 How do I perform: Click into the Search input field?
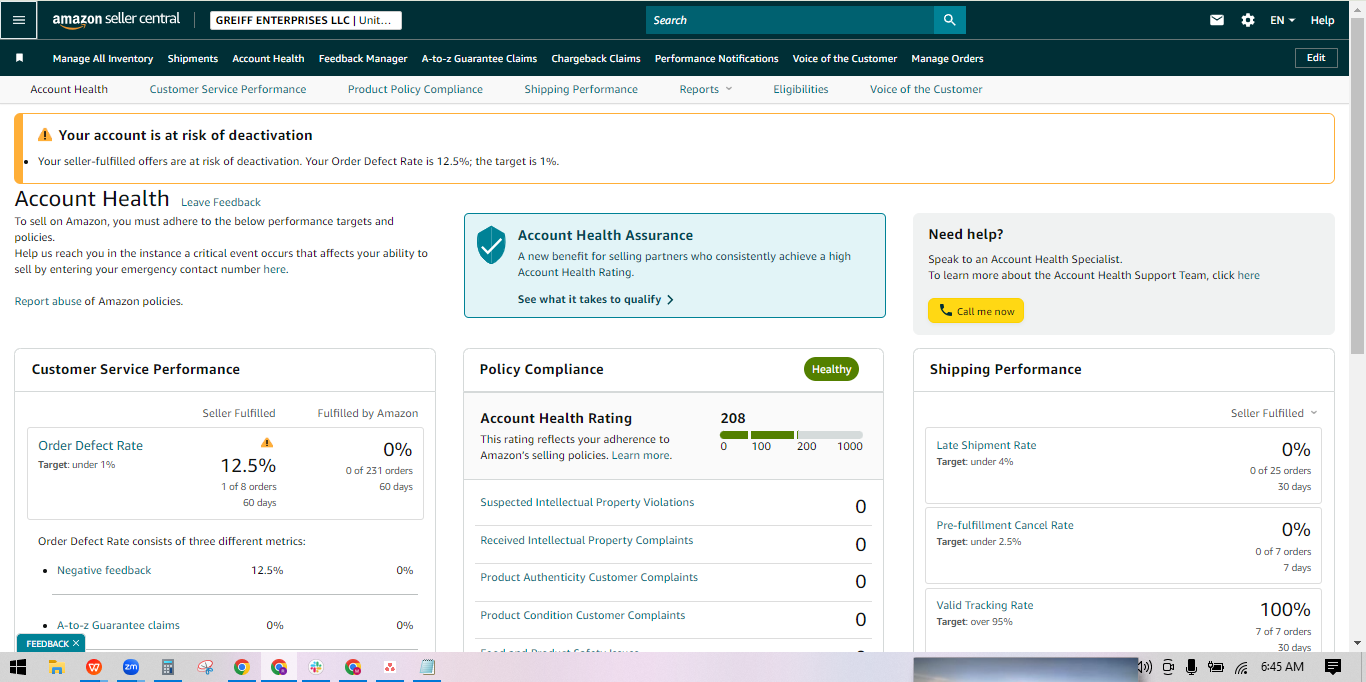tap(790, 20)
